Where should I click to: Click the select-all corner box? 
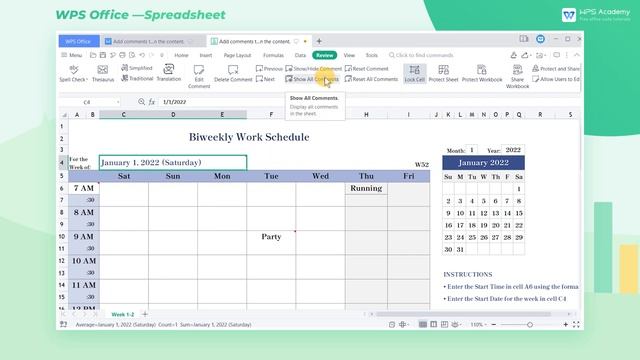(x=64, y=115)
